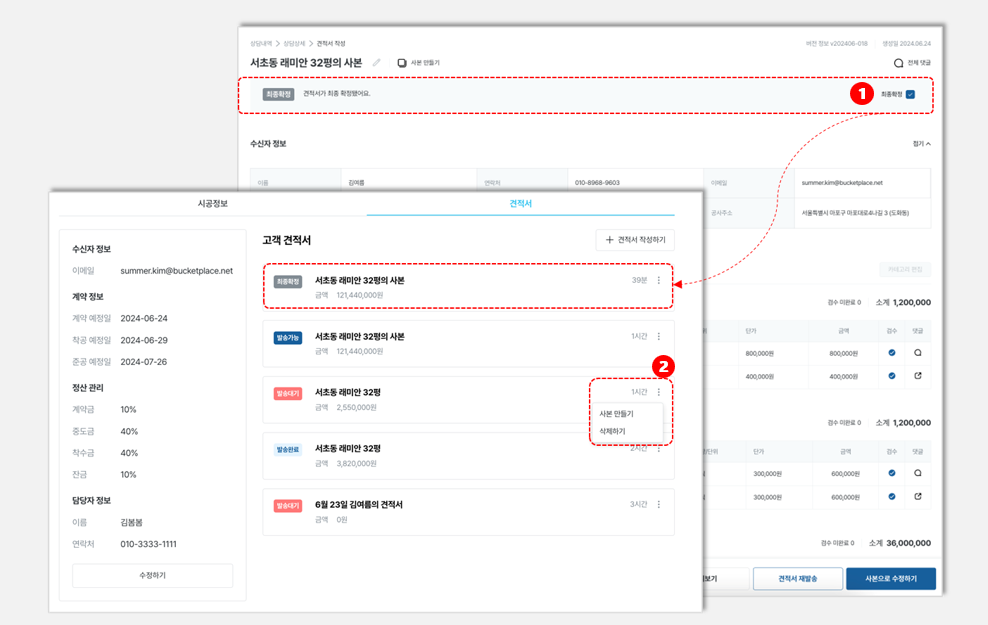Viewport: 988px width, 625px height.
Task: Click email summer.kim@bucketplace.net in left panel
Action: pos(176,271)
